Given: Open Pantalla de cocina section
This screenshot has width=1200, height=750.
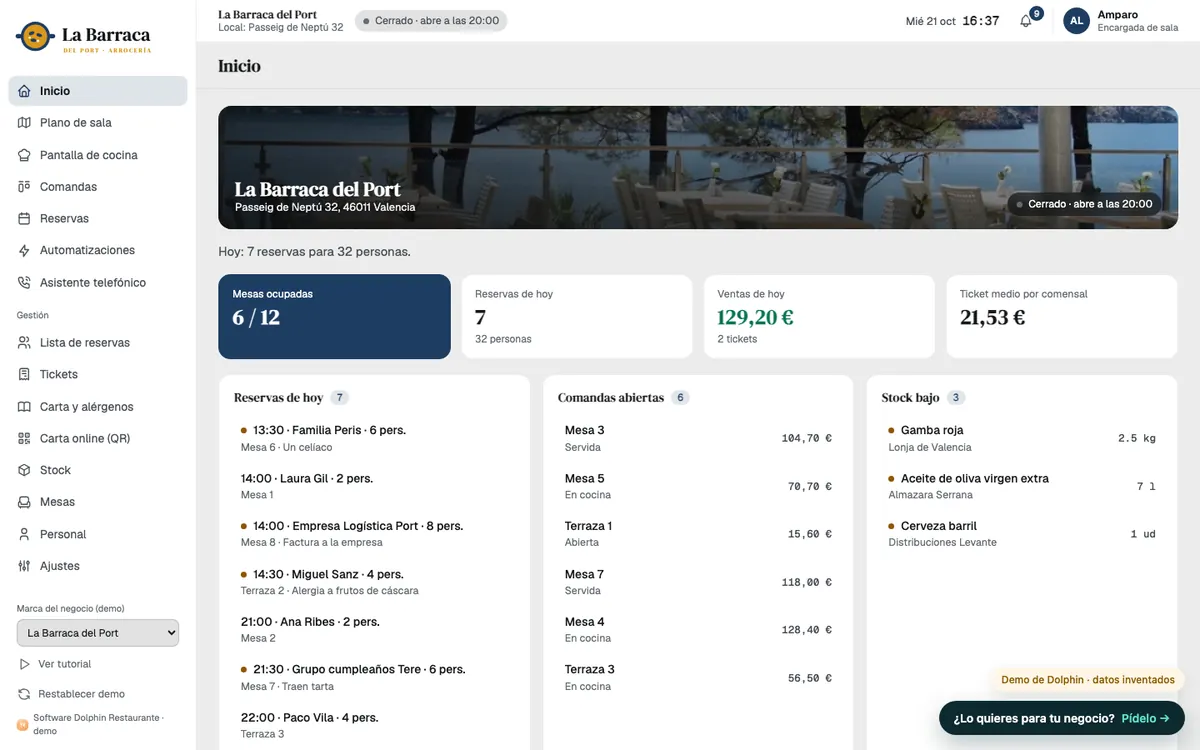Looking at the screenshot, I should coord(98,155).
